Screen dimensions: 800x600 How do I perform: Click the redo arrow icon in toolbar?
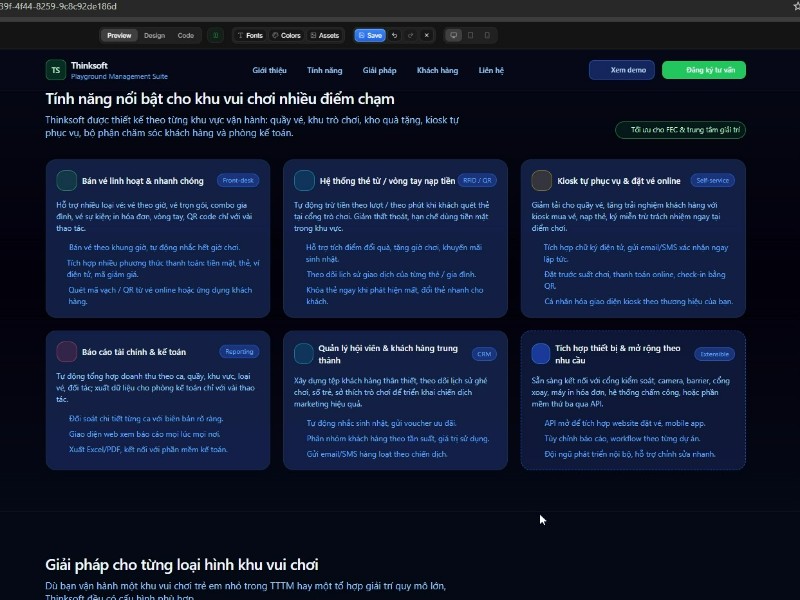(410, 35)
